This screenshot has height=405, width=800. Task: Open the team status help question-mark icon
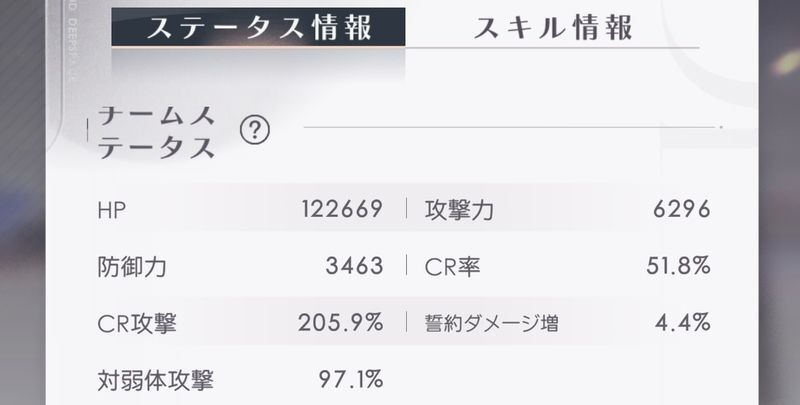255,132
